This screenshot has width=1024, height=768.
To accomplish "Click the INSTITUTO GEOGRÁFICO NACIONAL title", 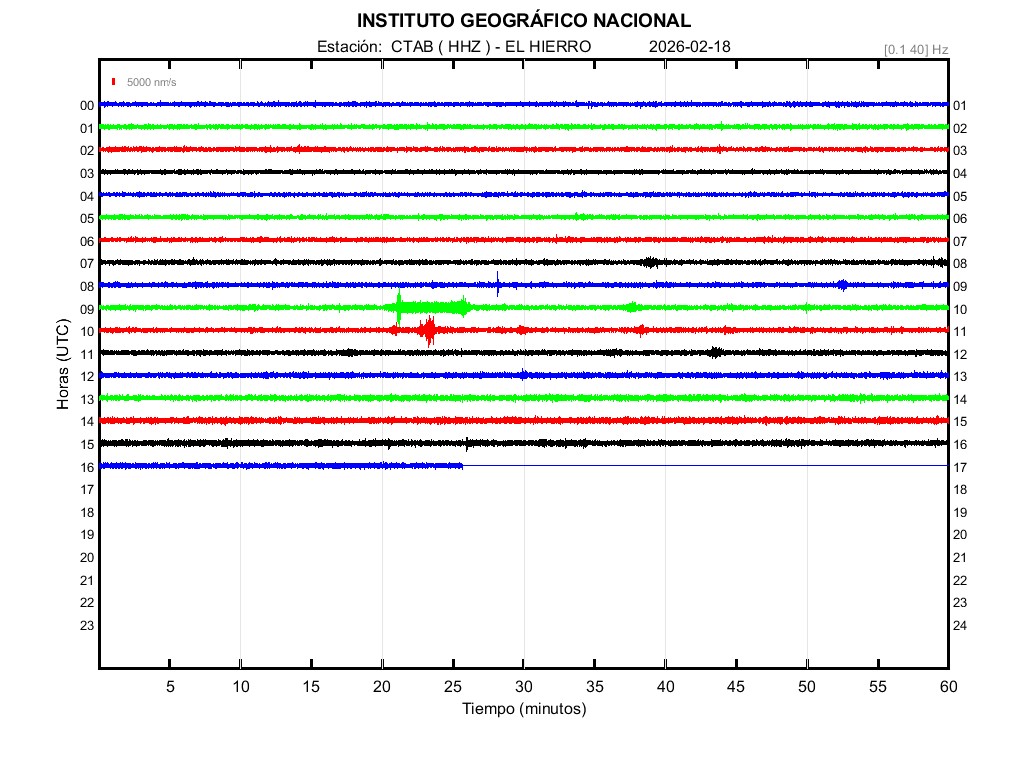I will click(x=523, y=21).
